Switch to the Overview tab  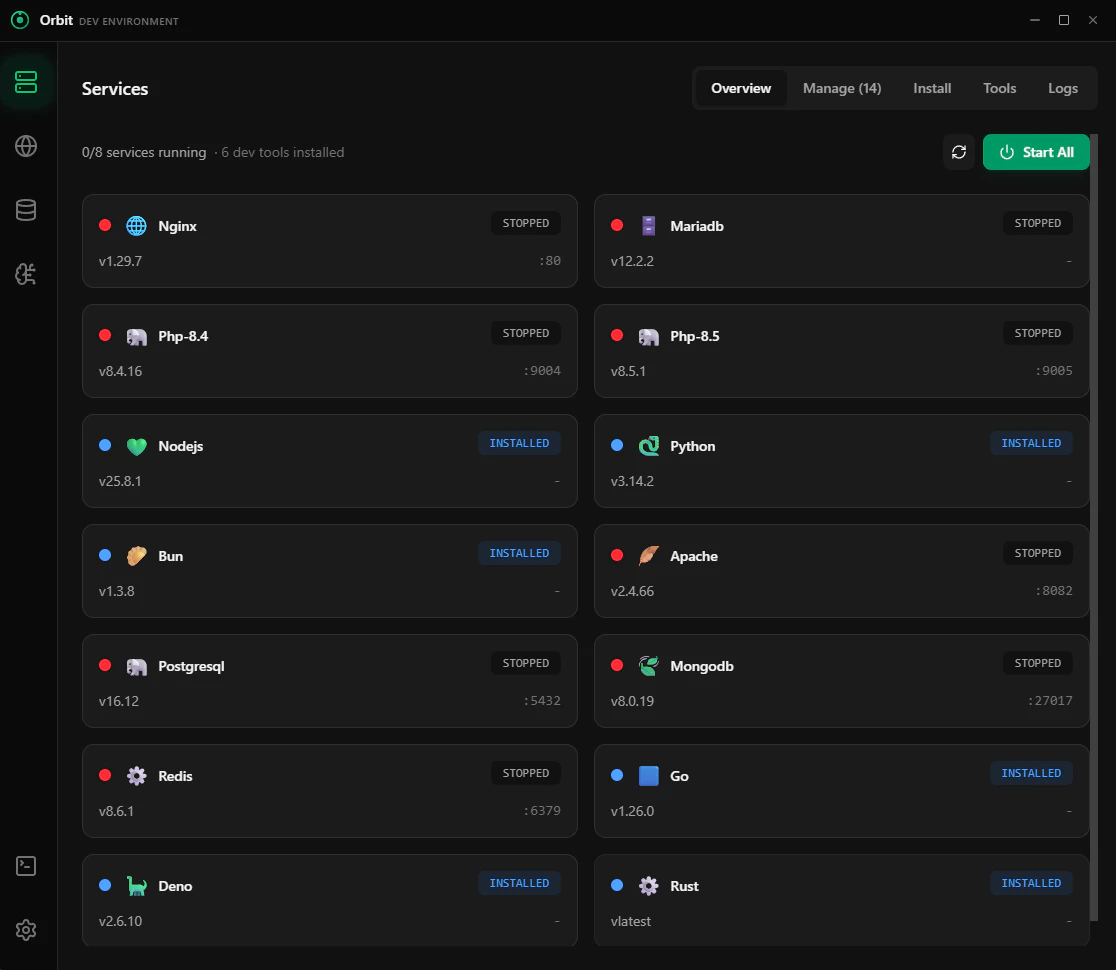coord(741,88)
